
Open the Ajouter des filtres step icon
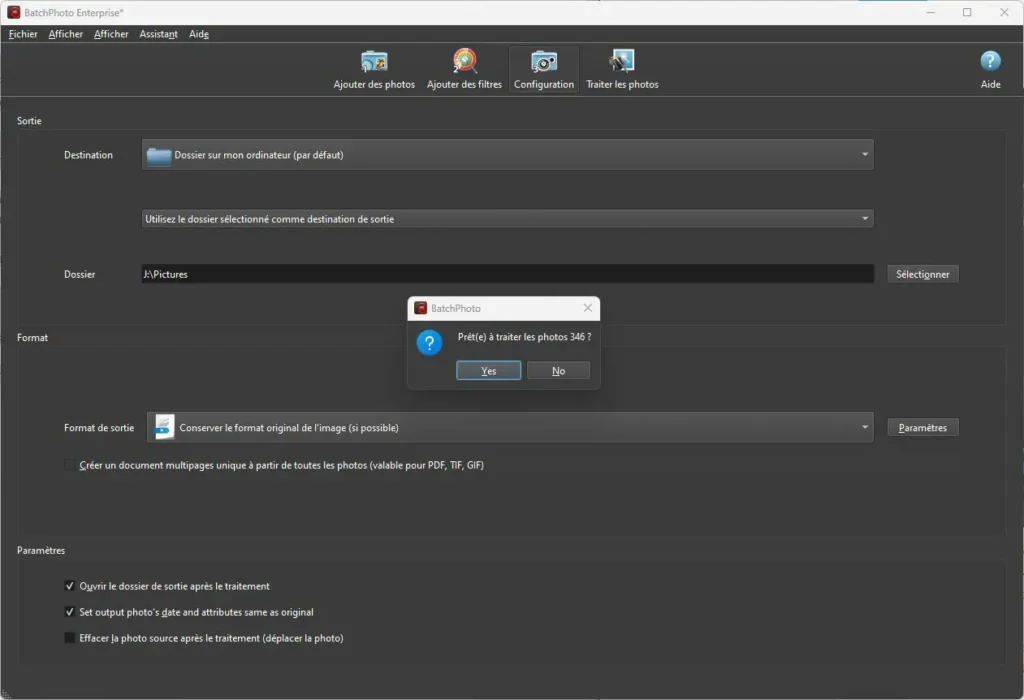point(464,62)
